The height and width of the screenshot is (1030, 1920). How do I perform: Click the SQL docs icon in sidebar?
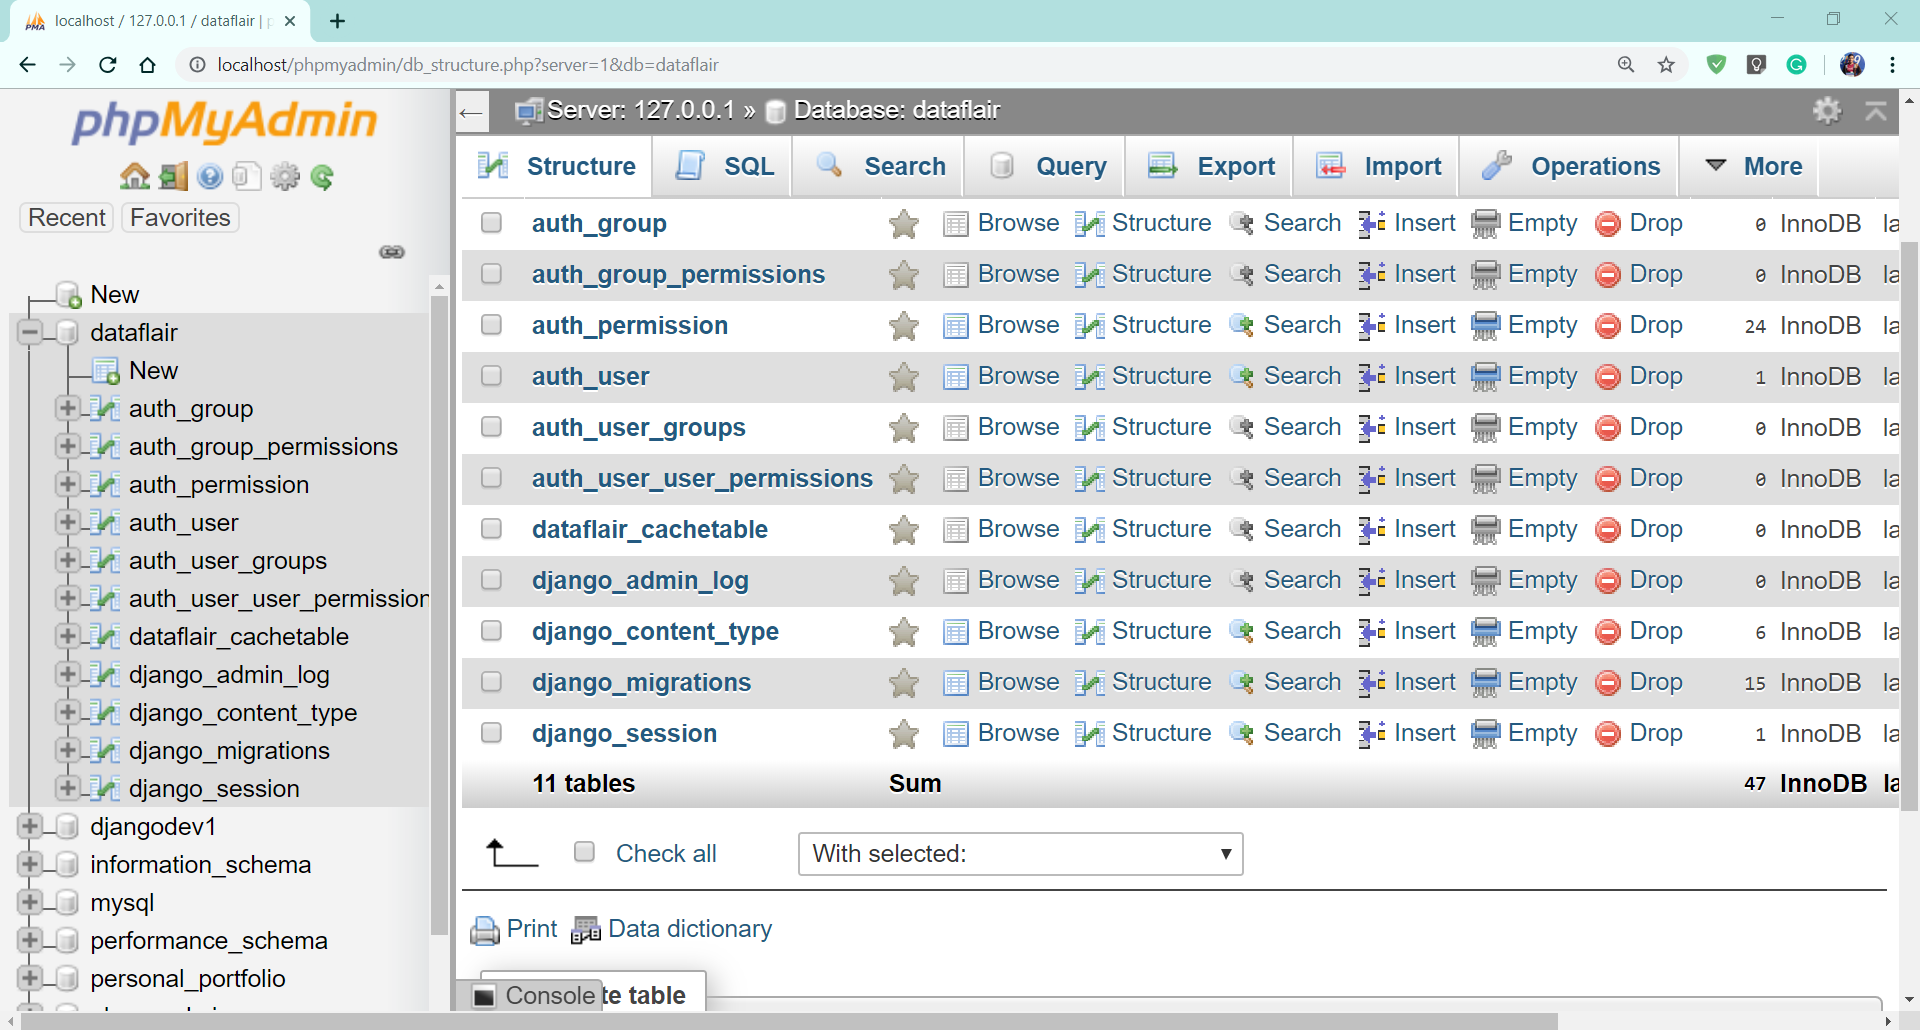tap(247, 177)
